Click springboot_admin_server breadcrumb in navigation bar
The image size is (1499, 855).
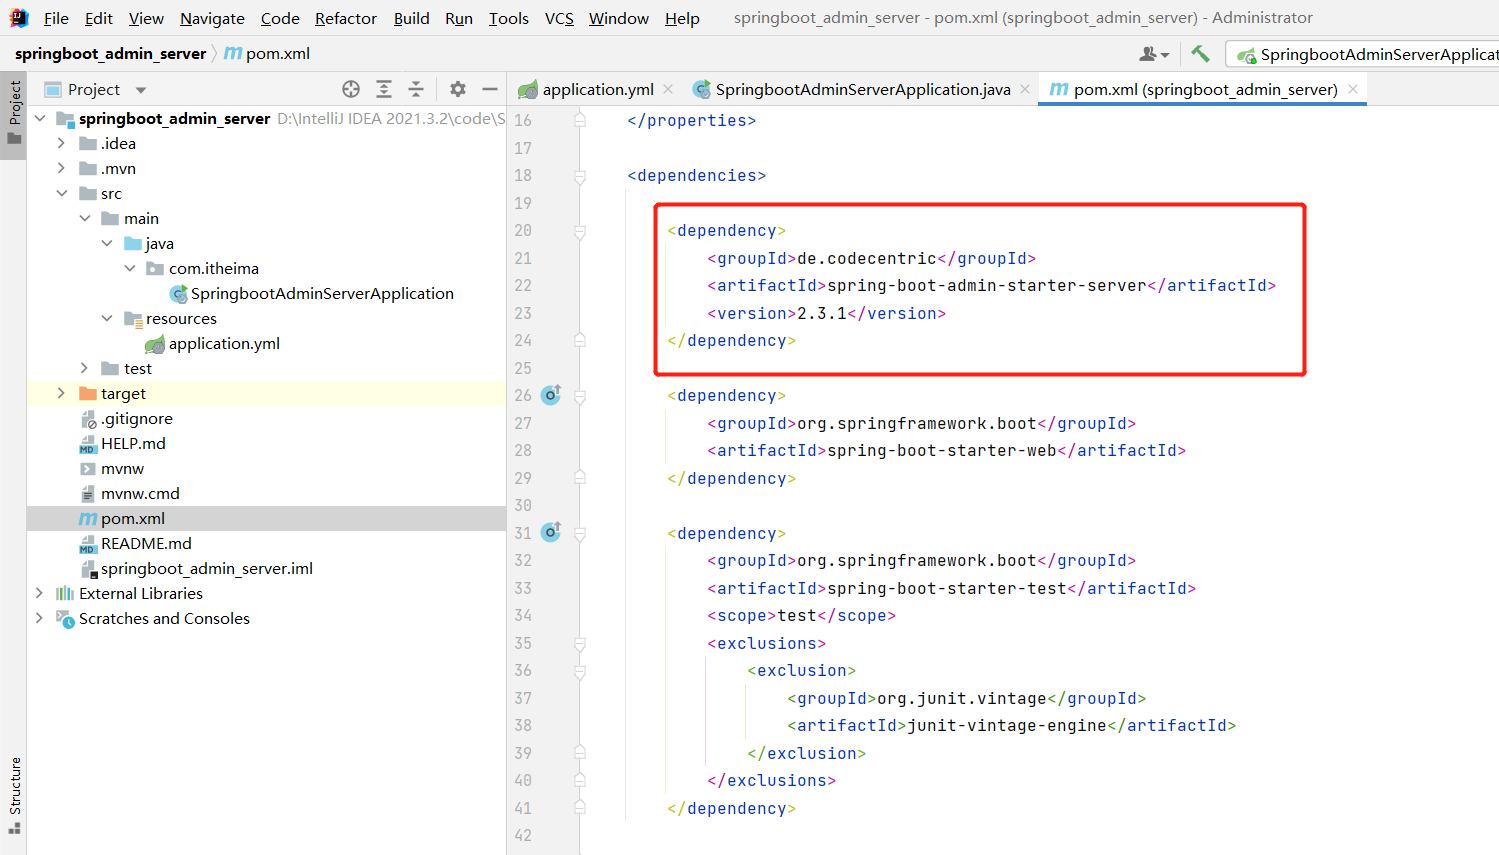click(x=111, y=54)
